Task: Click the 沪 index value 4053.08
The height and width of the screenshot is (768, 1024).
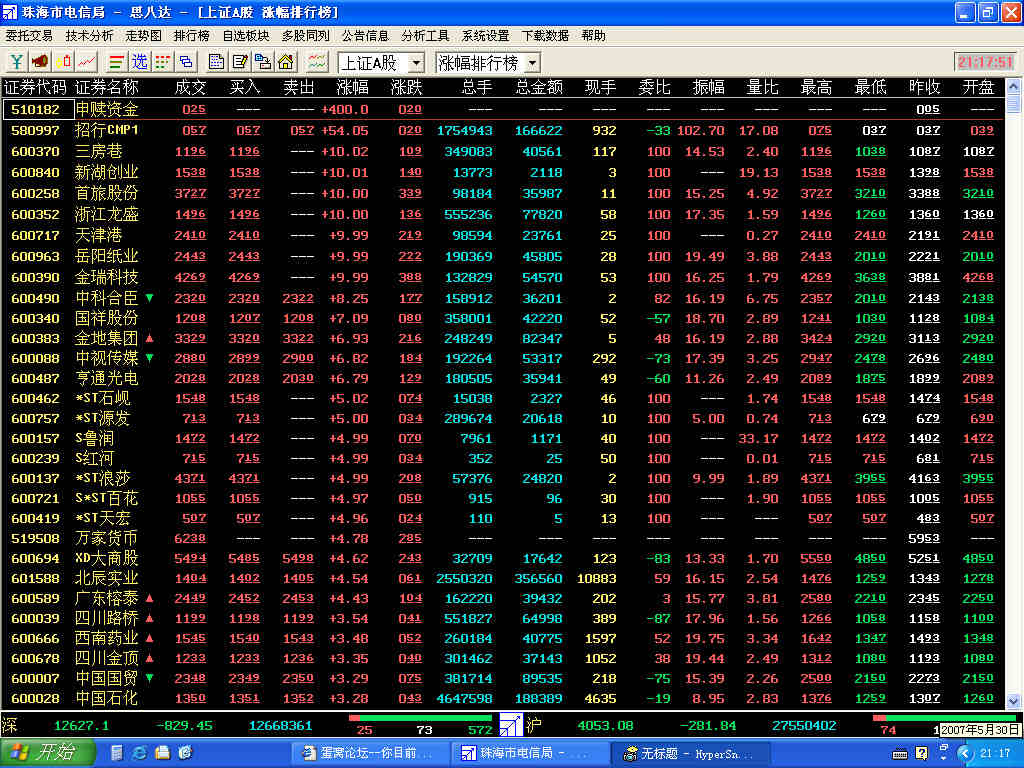Action: pyautogui.click(x=605, y=726)
